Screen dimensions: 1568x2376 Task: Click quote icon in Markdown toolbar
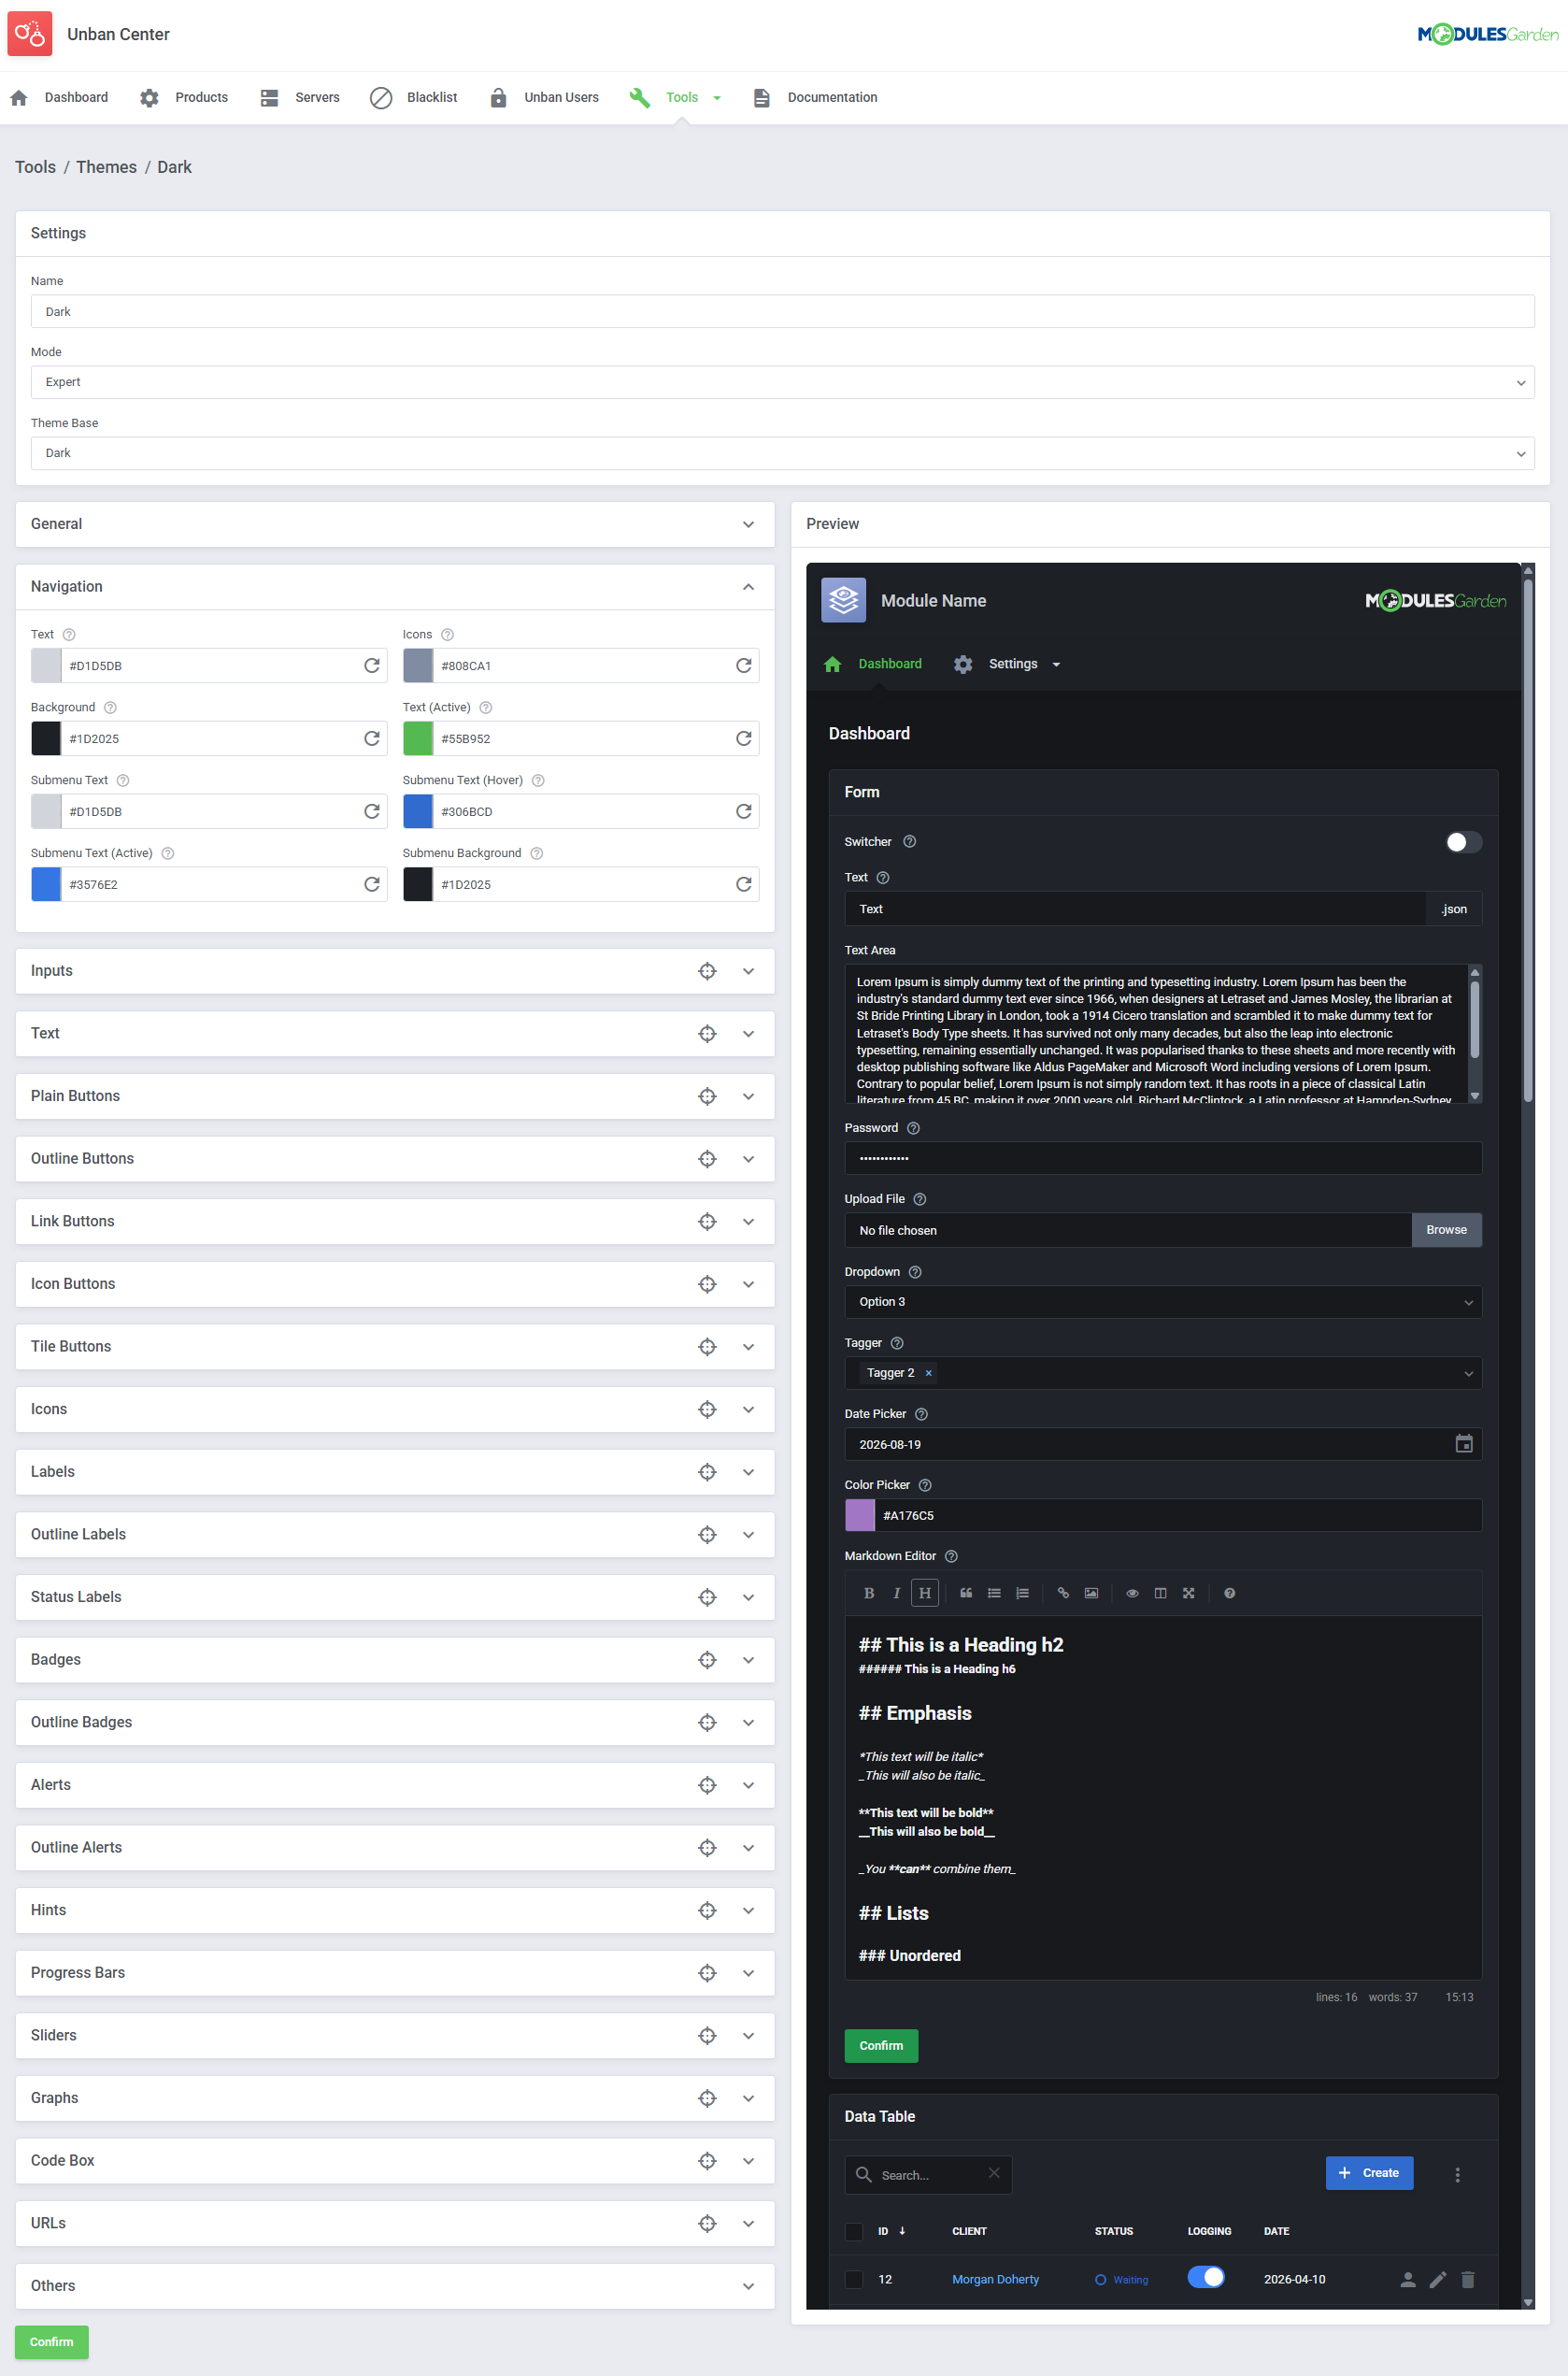tap(966, 1593)
